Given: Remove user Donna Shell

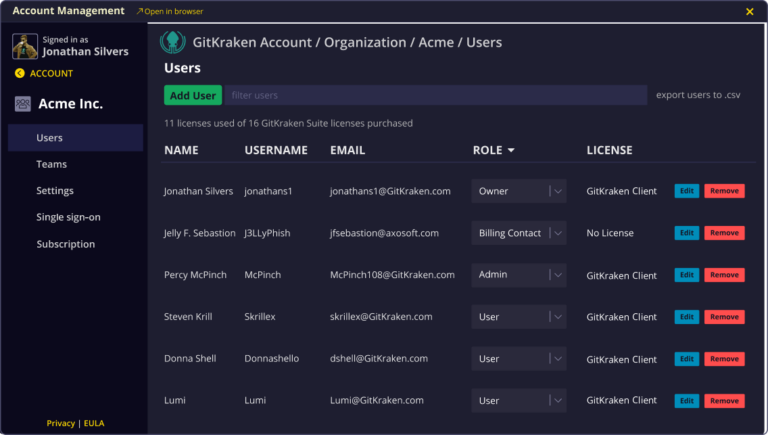Looking at the screenshot, I should click(724, 359).
